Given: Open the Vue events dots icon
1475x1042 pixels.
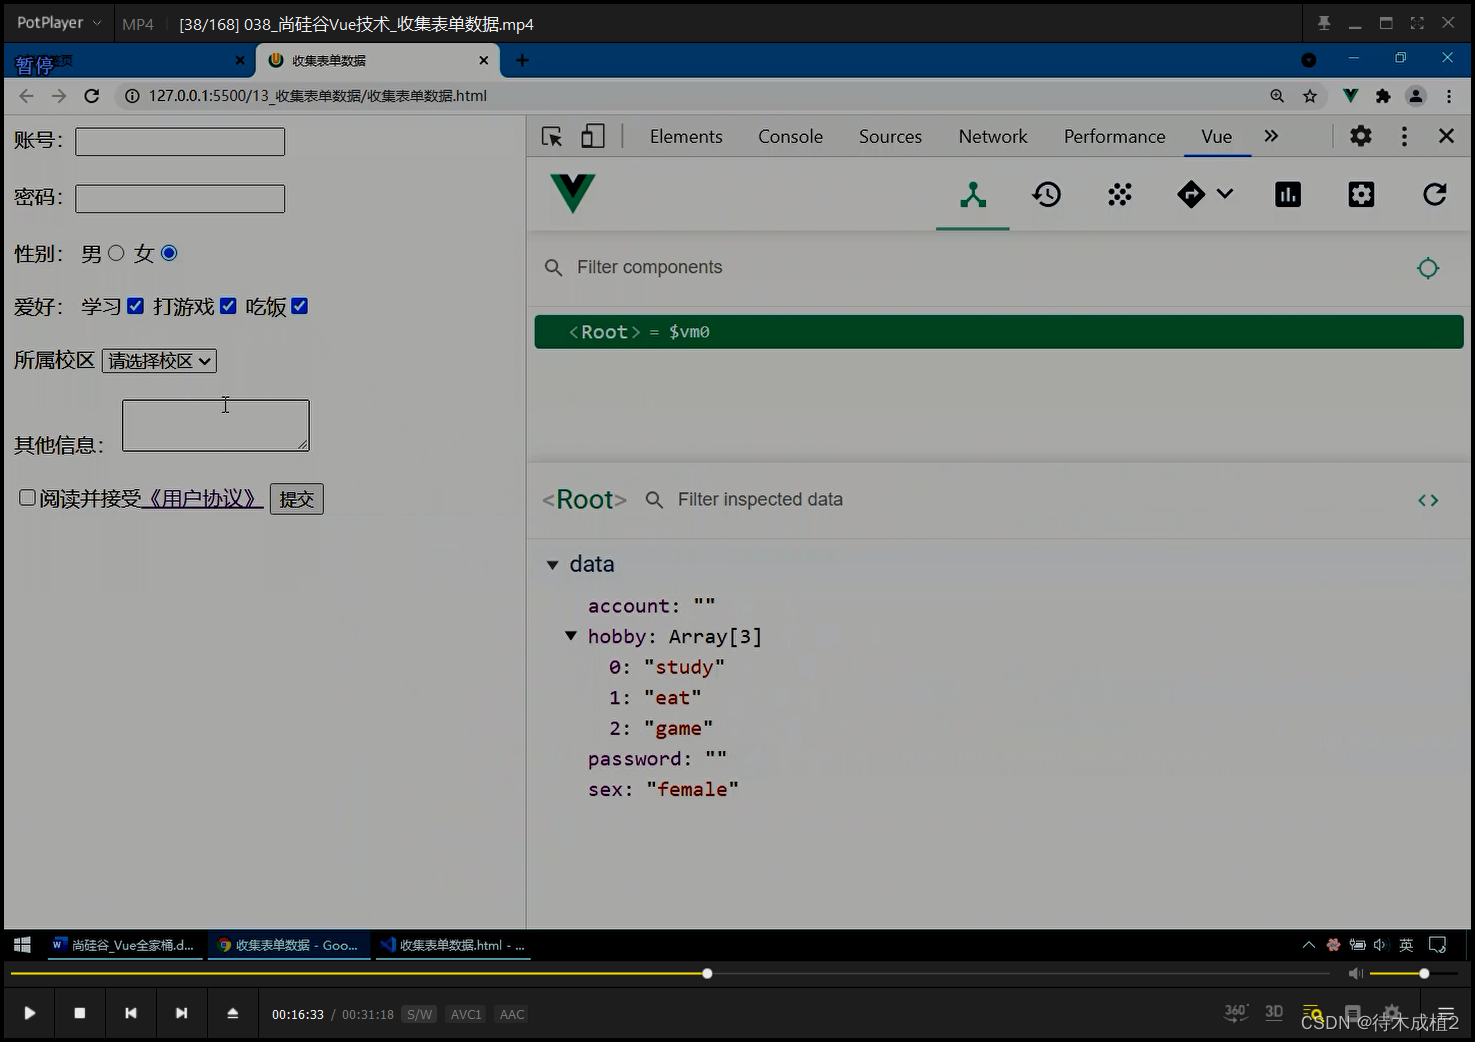Looking at the screenshot, I should point(1120,194).
